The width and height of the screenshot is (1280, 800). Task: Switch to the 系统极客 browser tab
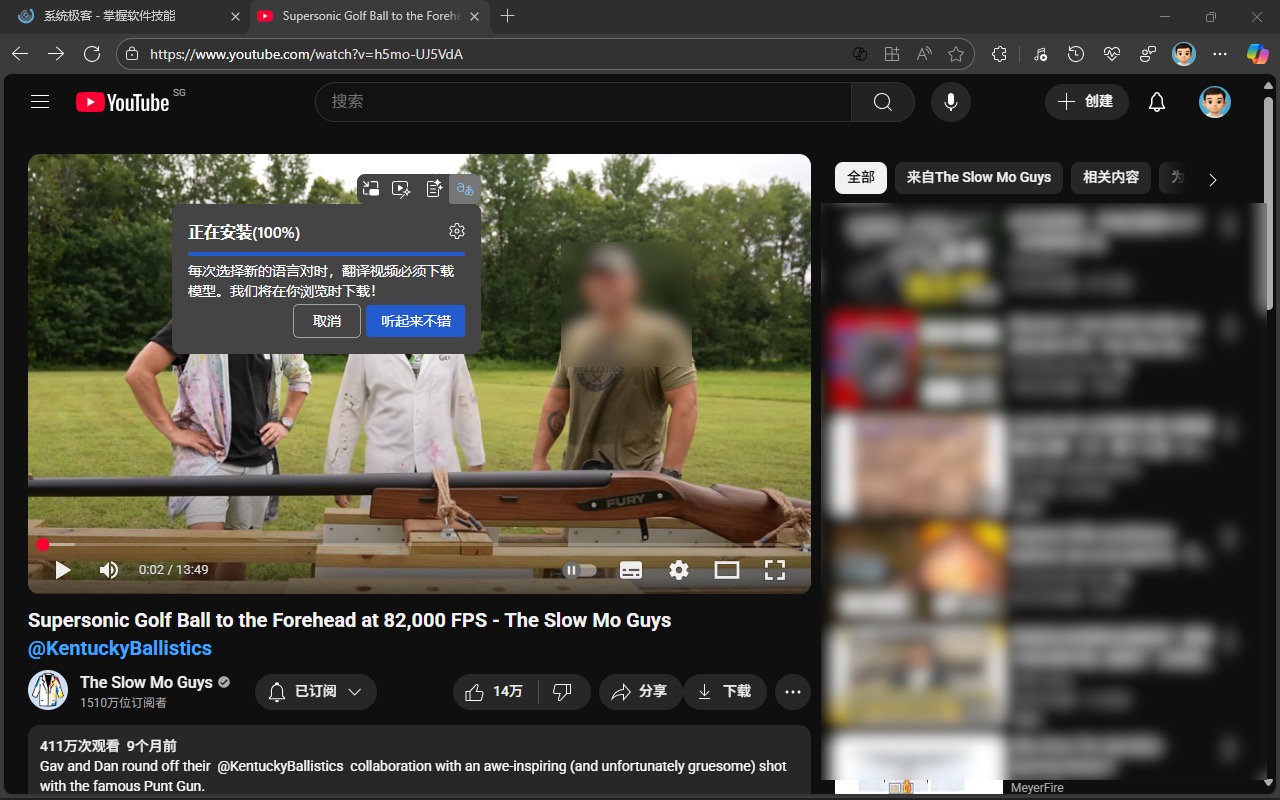tap(124, 16)
